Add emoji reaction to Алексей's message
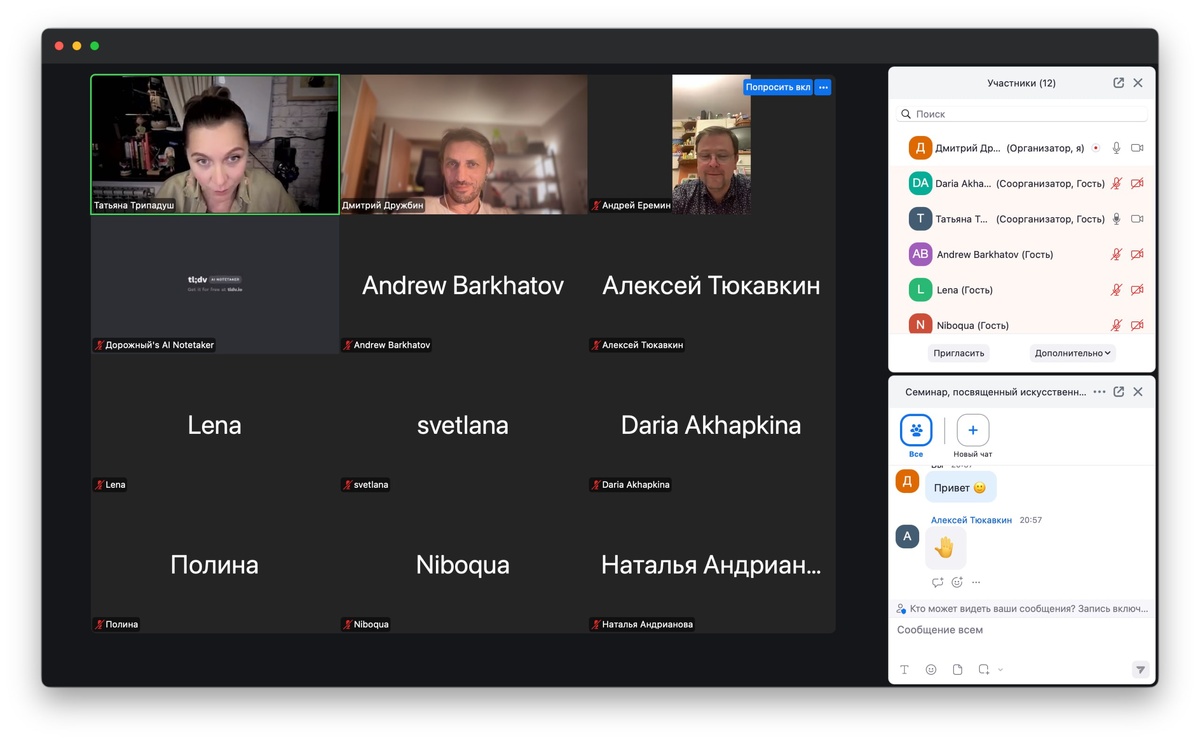The image size is (1200, 742). coord(957,582)
